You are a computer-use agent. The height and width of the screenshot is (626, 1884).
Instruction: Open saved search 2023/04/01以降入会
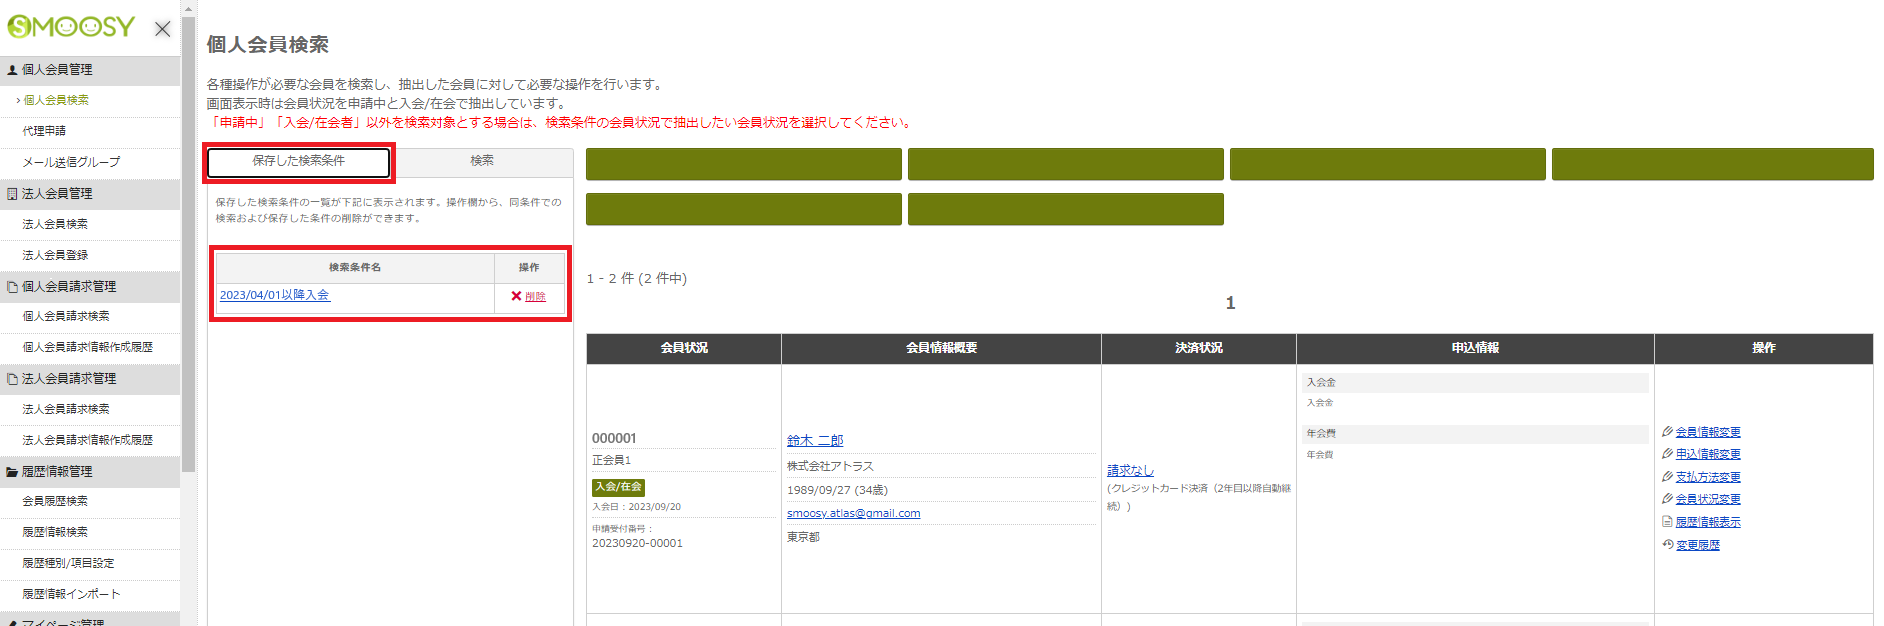(x=274, y=296)
